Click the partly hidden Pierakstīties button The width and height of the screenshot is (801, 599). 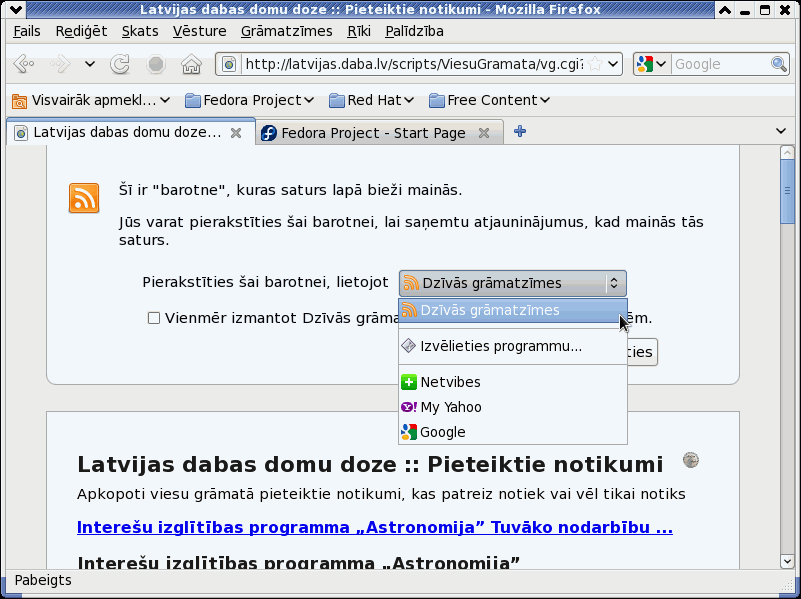(643, 352)
